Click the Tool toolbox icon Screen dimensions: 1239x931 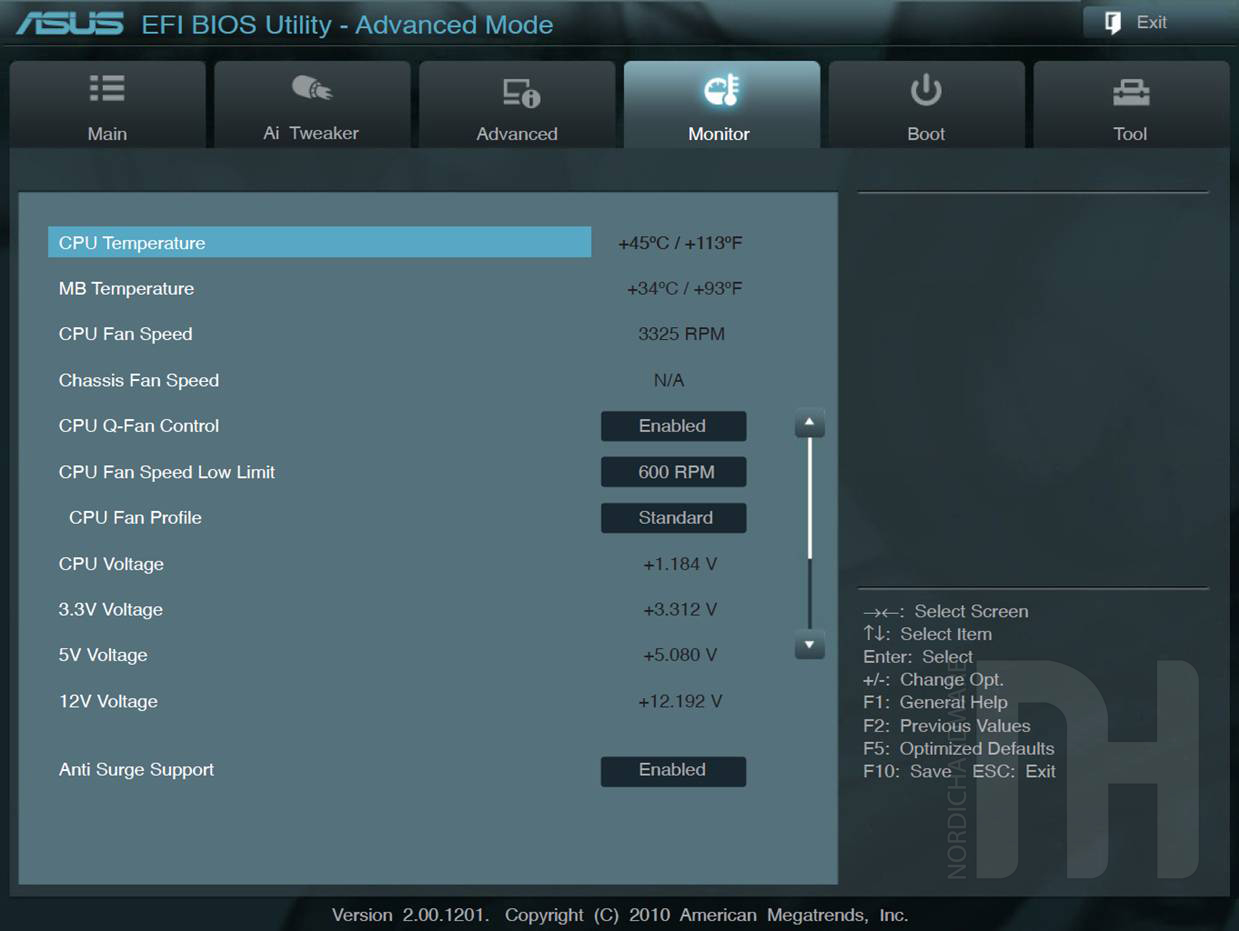pos(1131,93)
